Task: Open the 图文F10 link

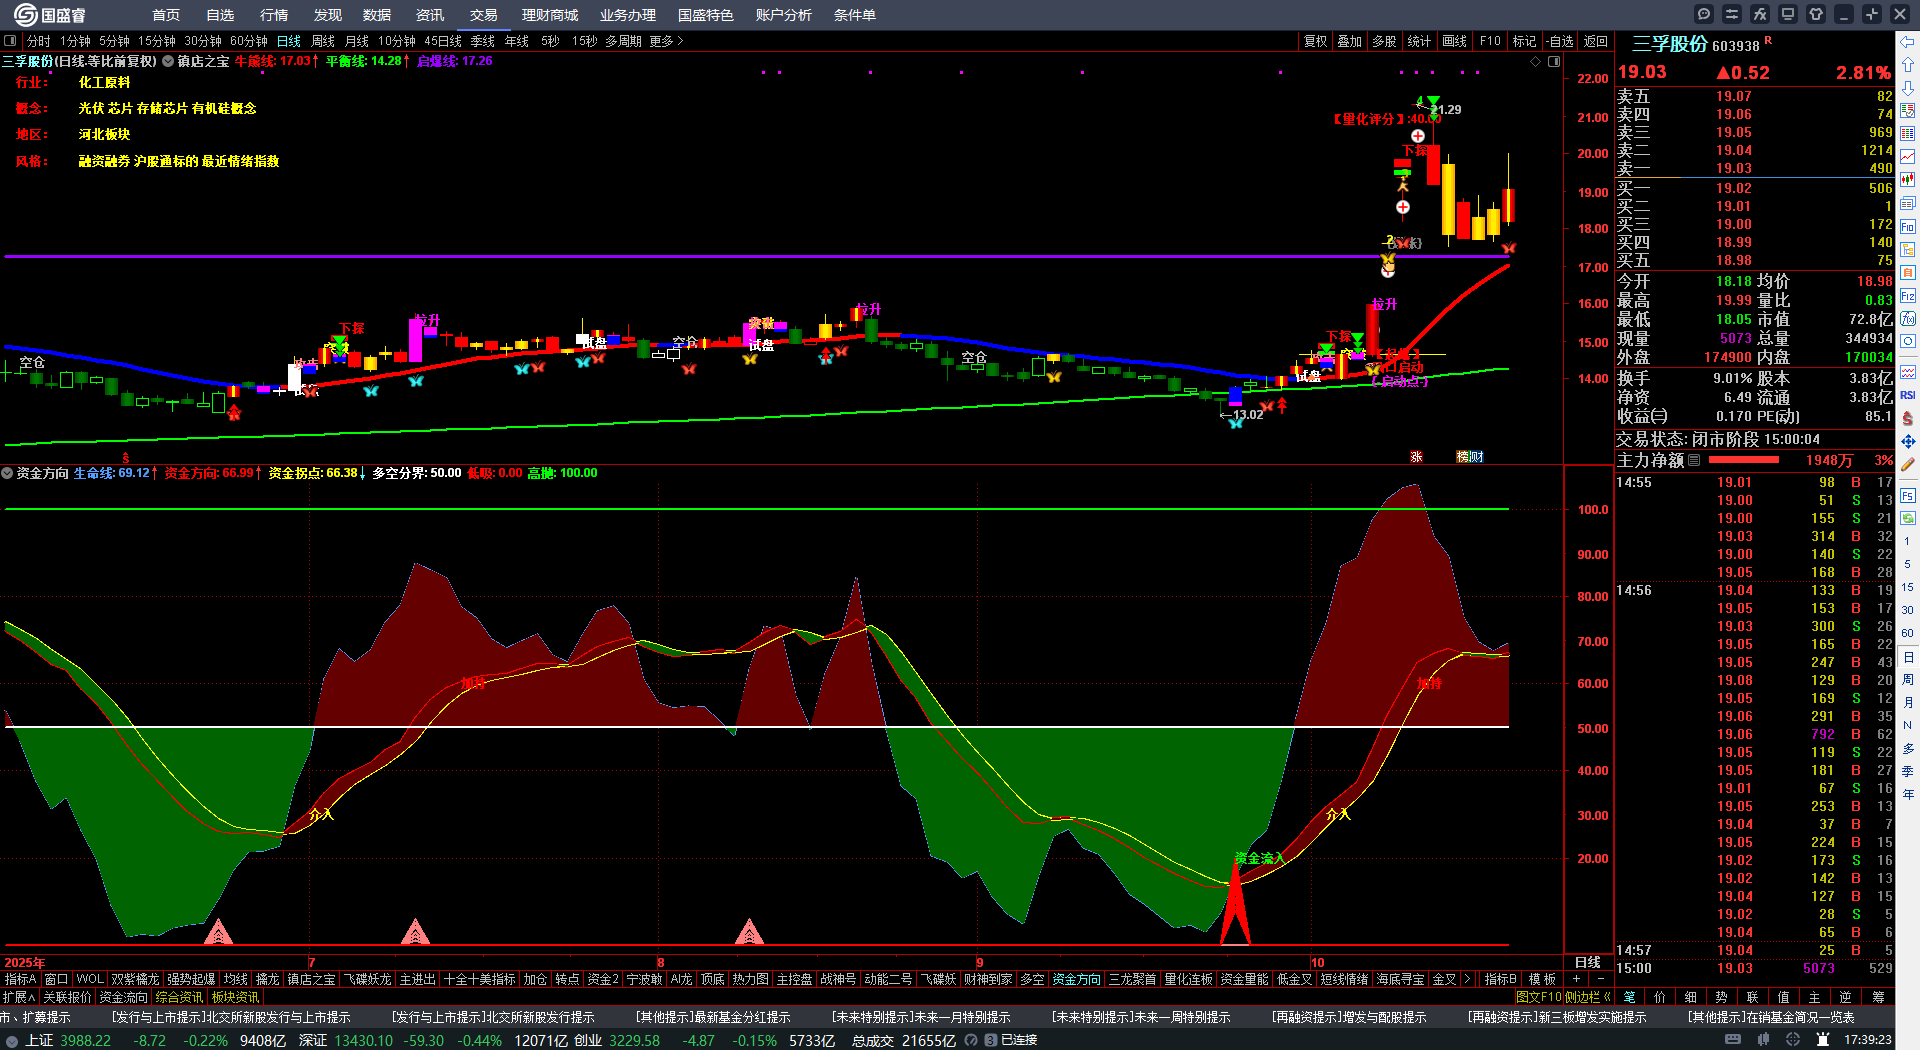Action: coord(1538,997)
